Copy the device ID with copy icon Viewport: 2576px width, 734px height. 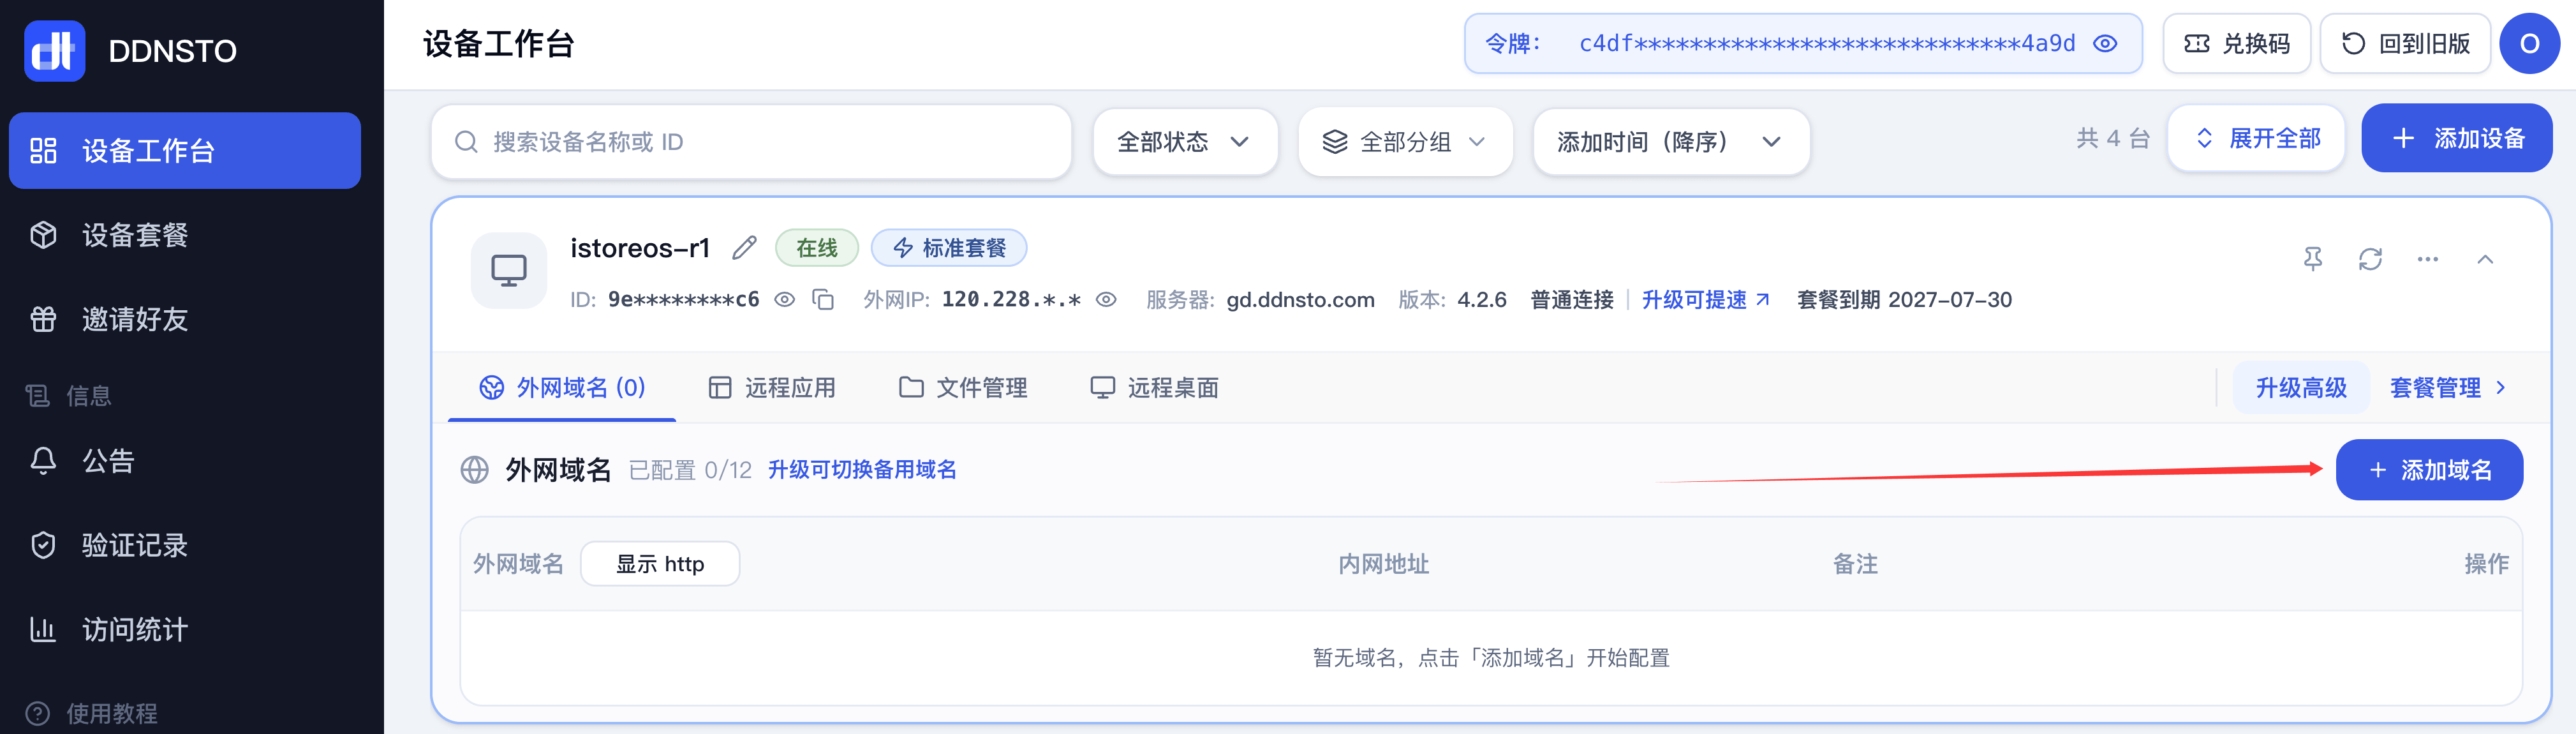tap(823, 299)
